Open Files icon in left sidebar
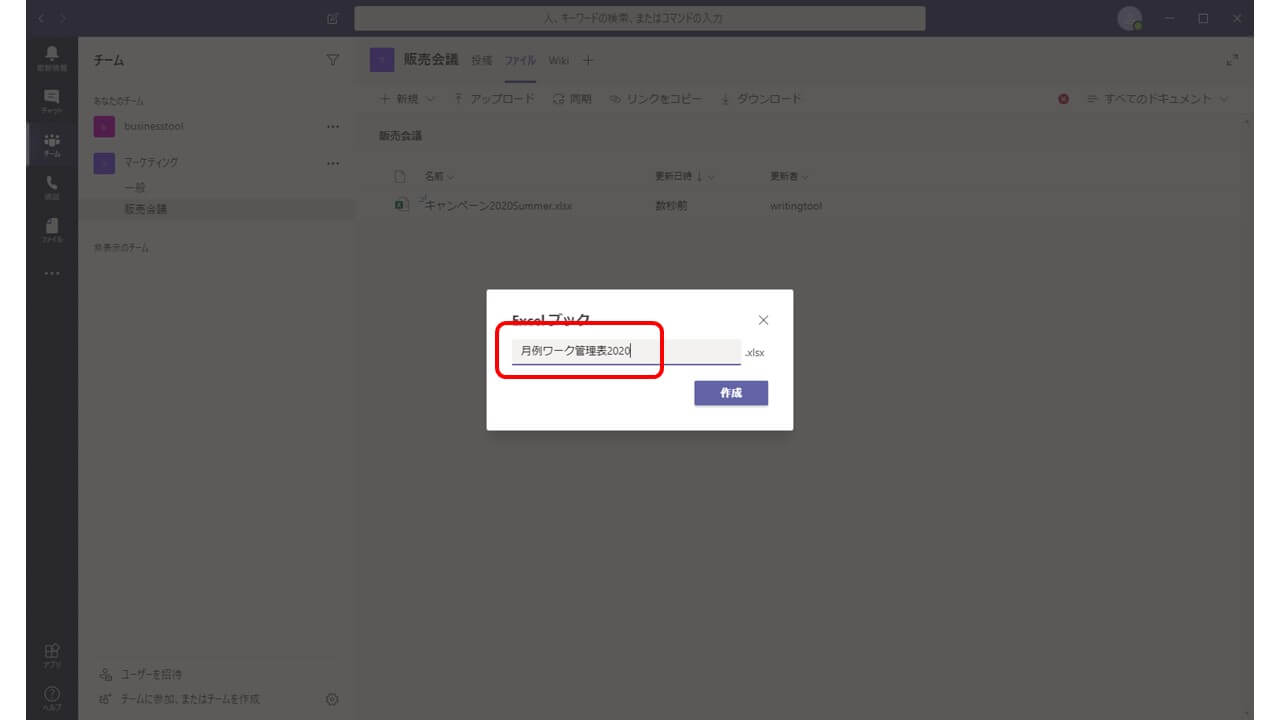The height and width of the screenshot is (720, 1280). pos(52,229)
